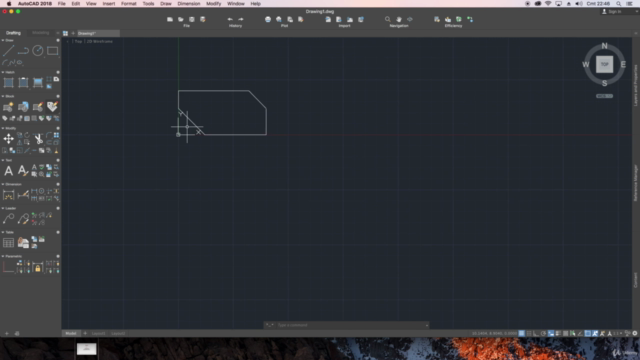The width and height of the screenshot is (640, 360).
Task: Click the Undo arrow in History
Action: [230, 19]
